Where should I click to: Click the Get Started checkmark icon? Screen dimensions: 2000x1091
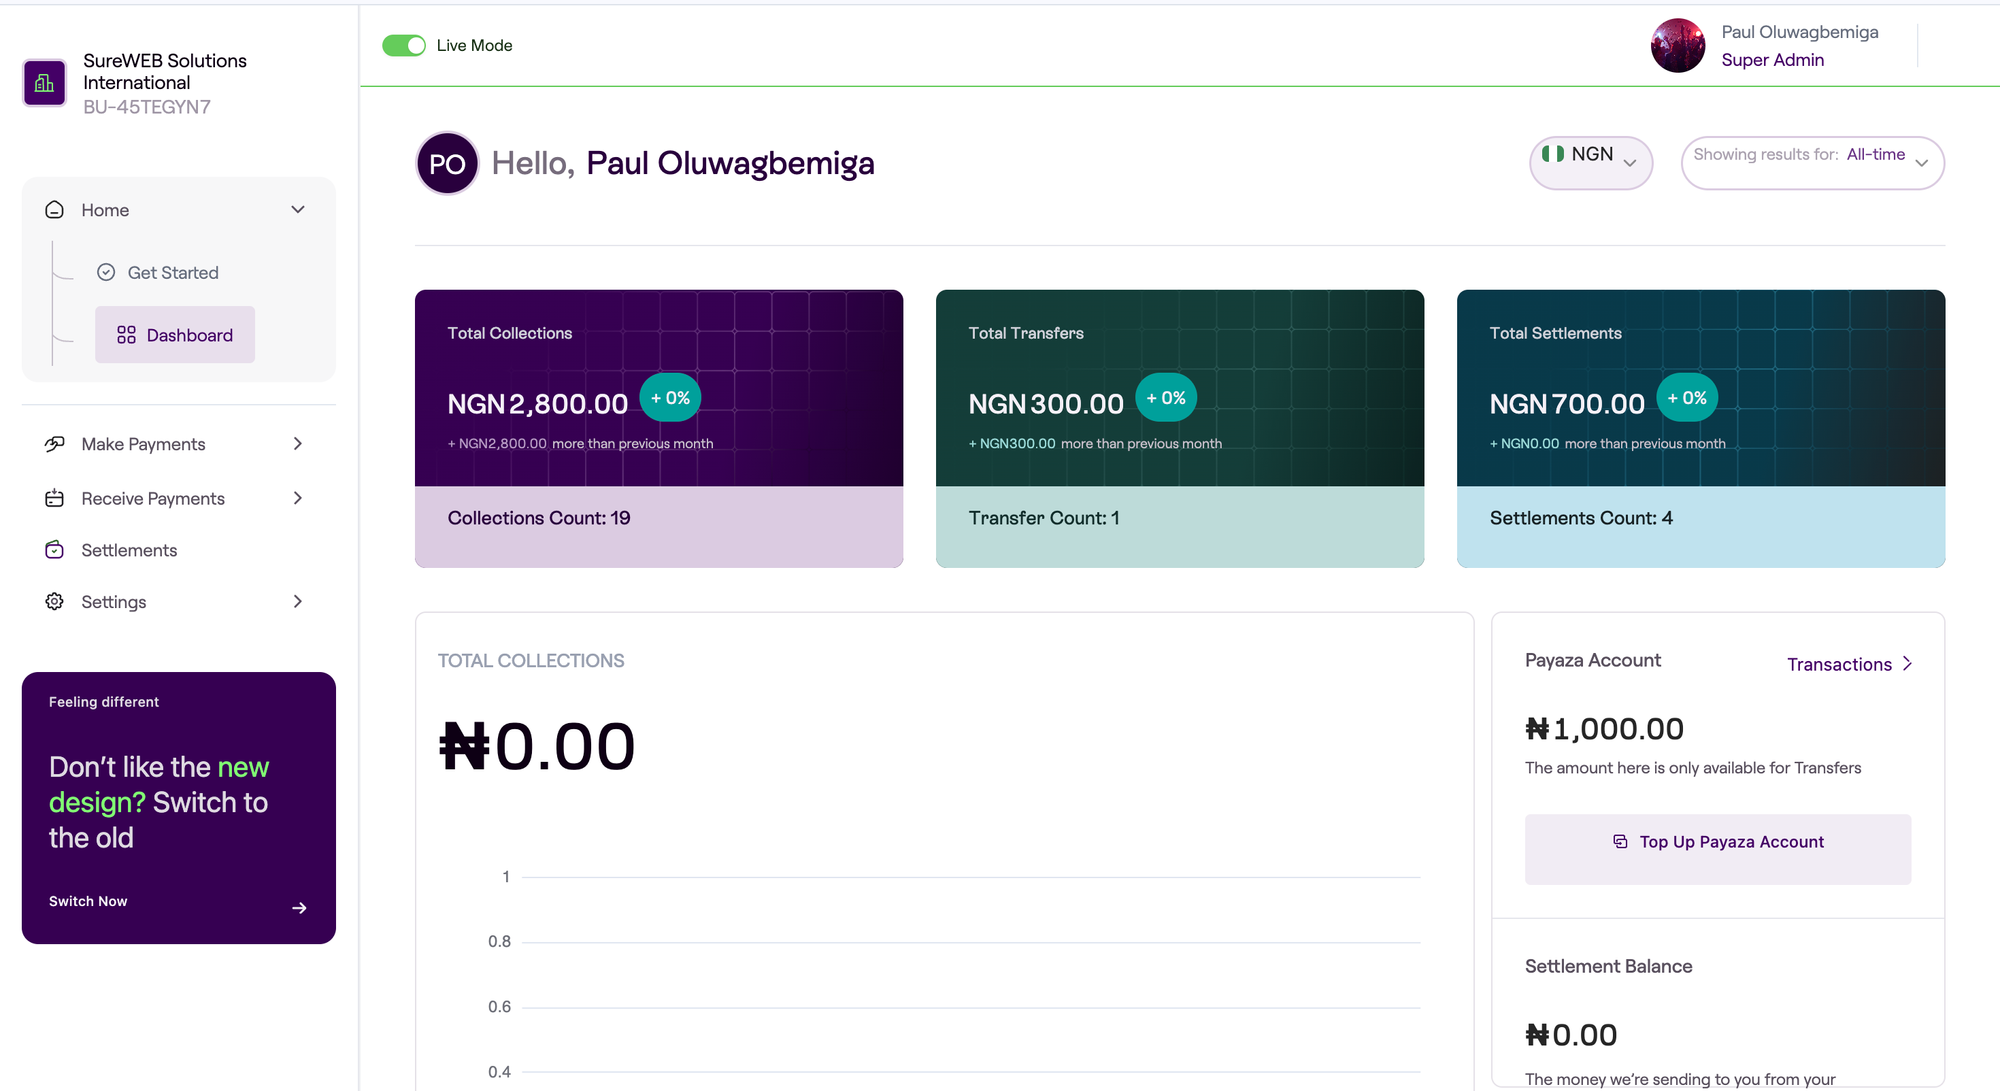click(x=106, y=273)
